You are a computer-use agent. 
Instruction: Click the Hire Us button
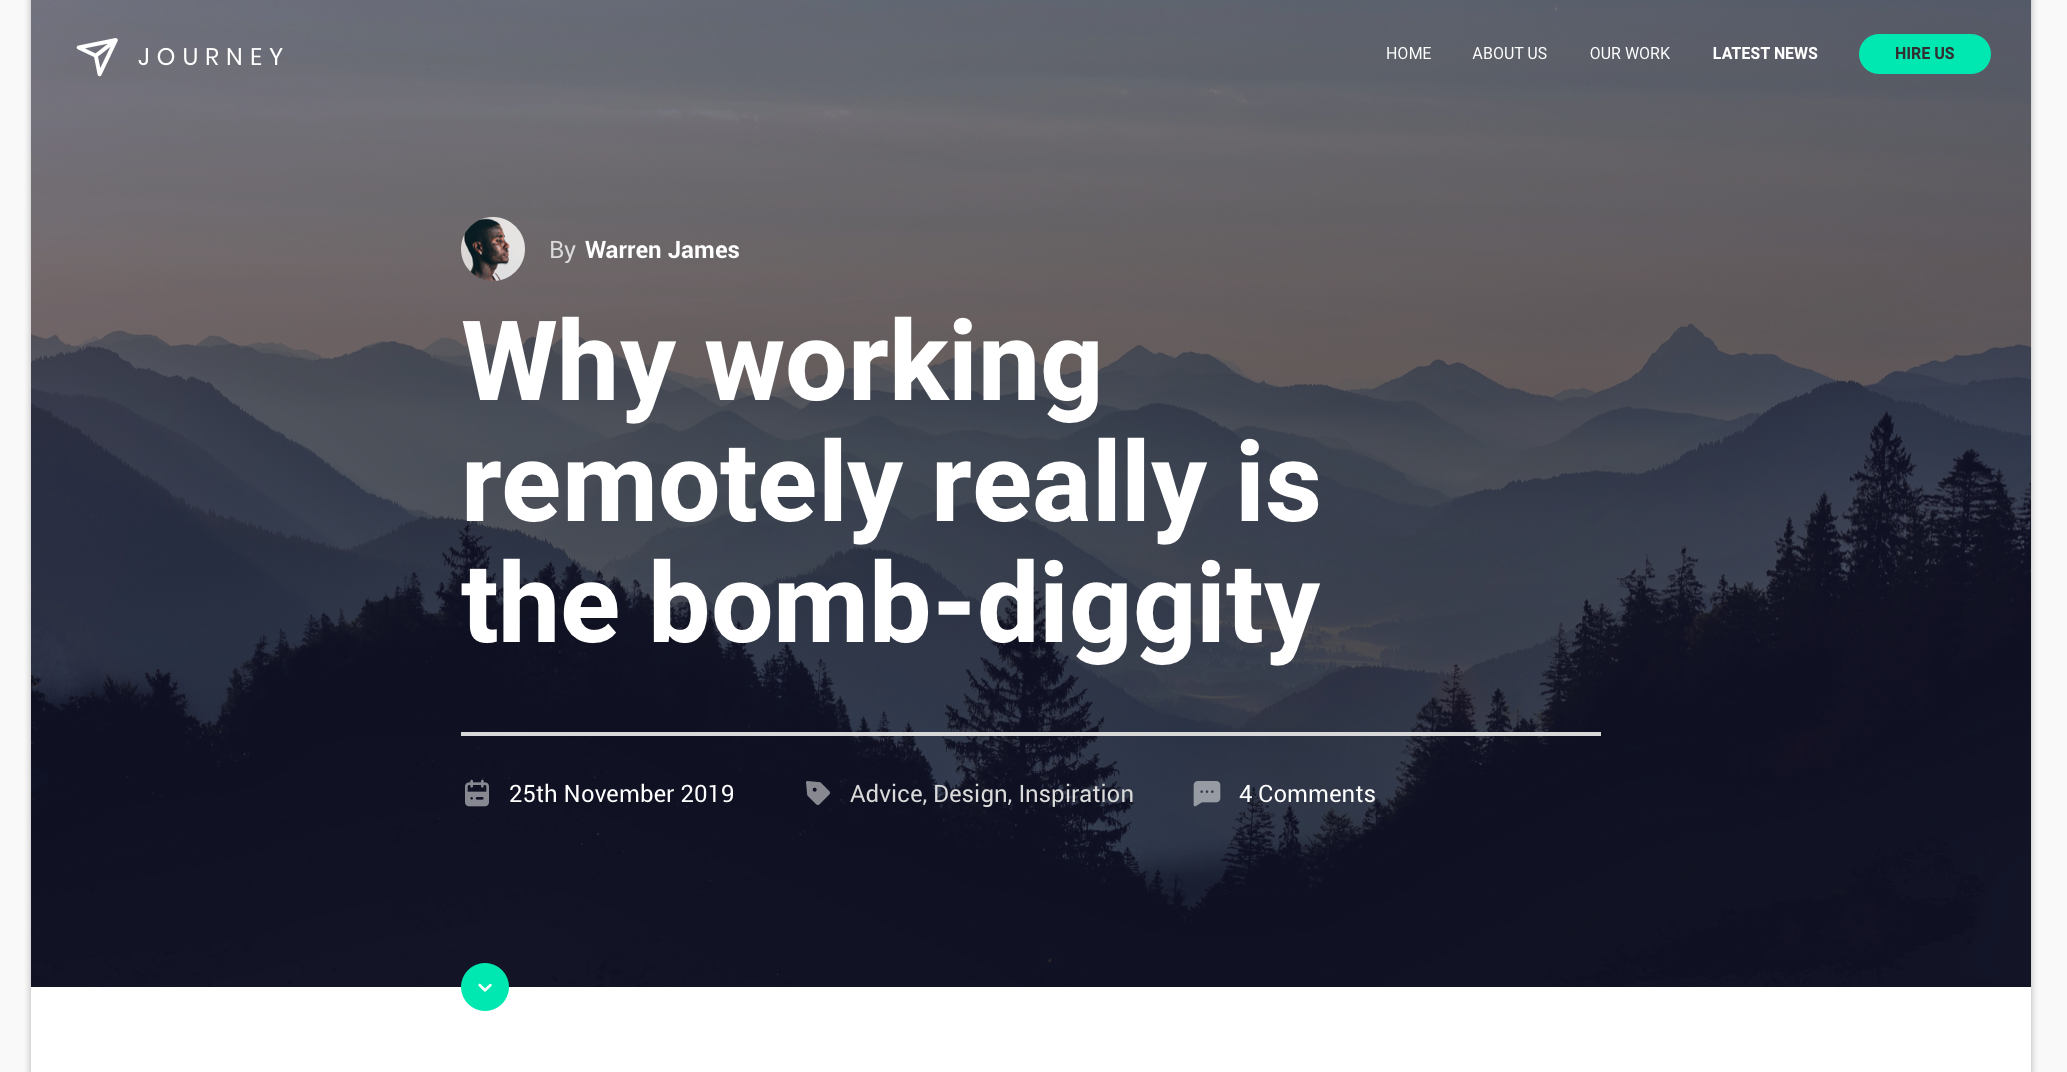pos(1924,54)
